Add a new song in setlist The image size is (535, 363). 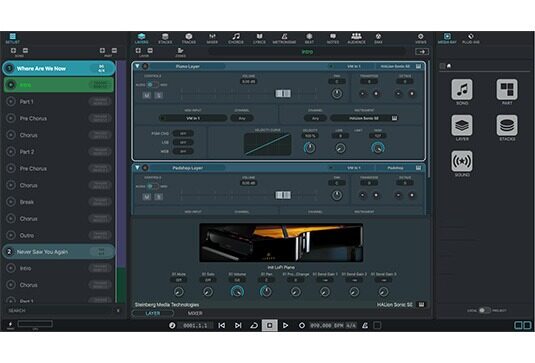[x=13, y=50]
